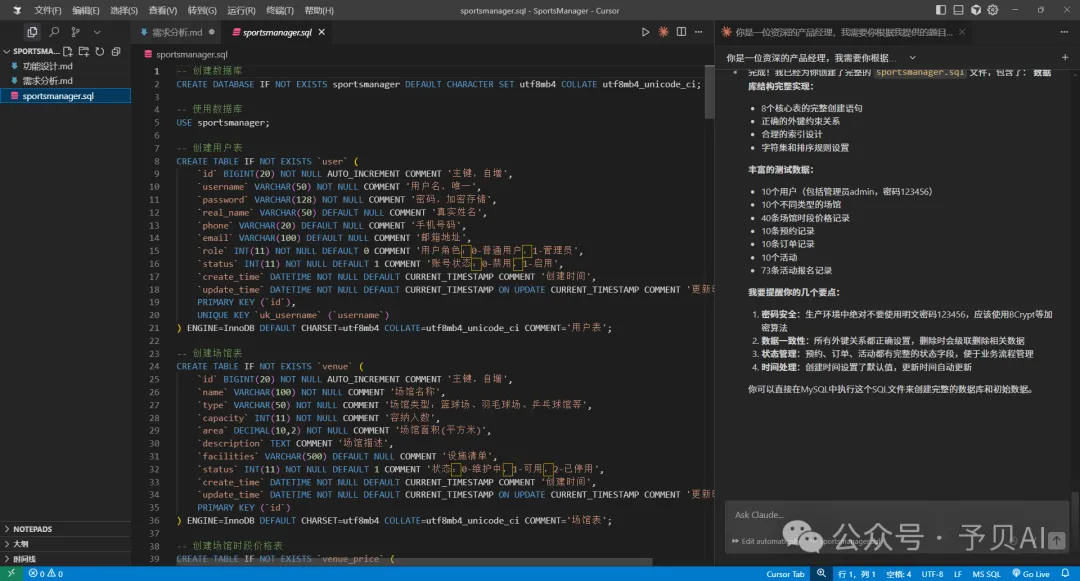Open the 编辑(E) menu
The height and width of the screenshot is (581, 1080).
point(85,10)
